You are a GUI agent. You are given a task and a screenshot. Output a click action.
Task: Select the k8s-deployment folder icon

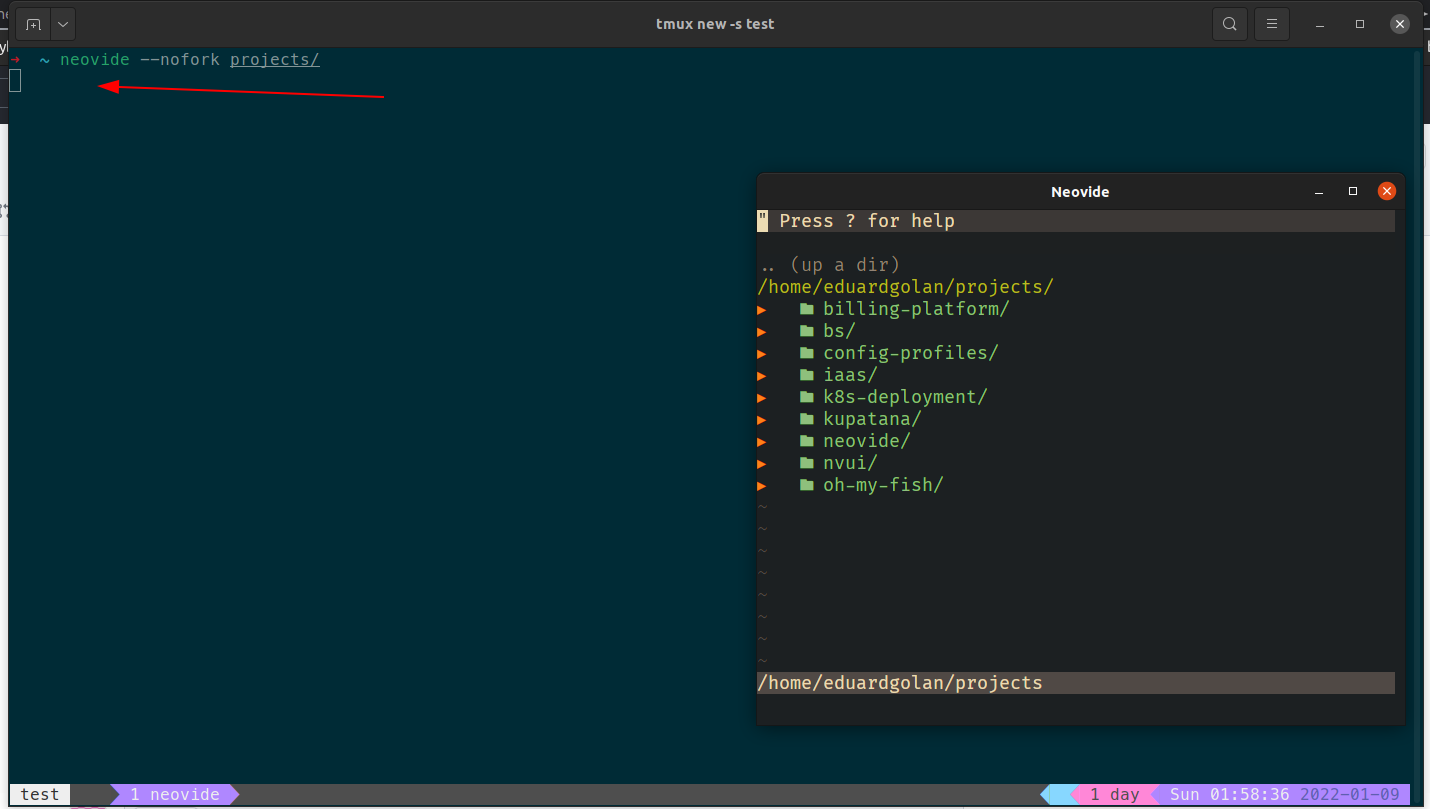[806, 396]
